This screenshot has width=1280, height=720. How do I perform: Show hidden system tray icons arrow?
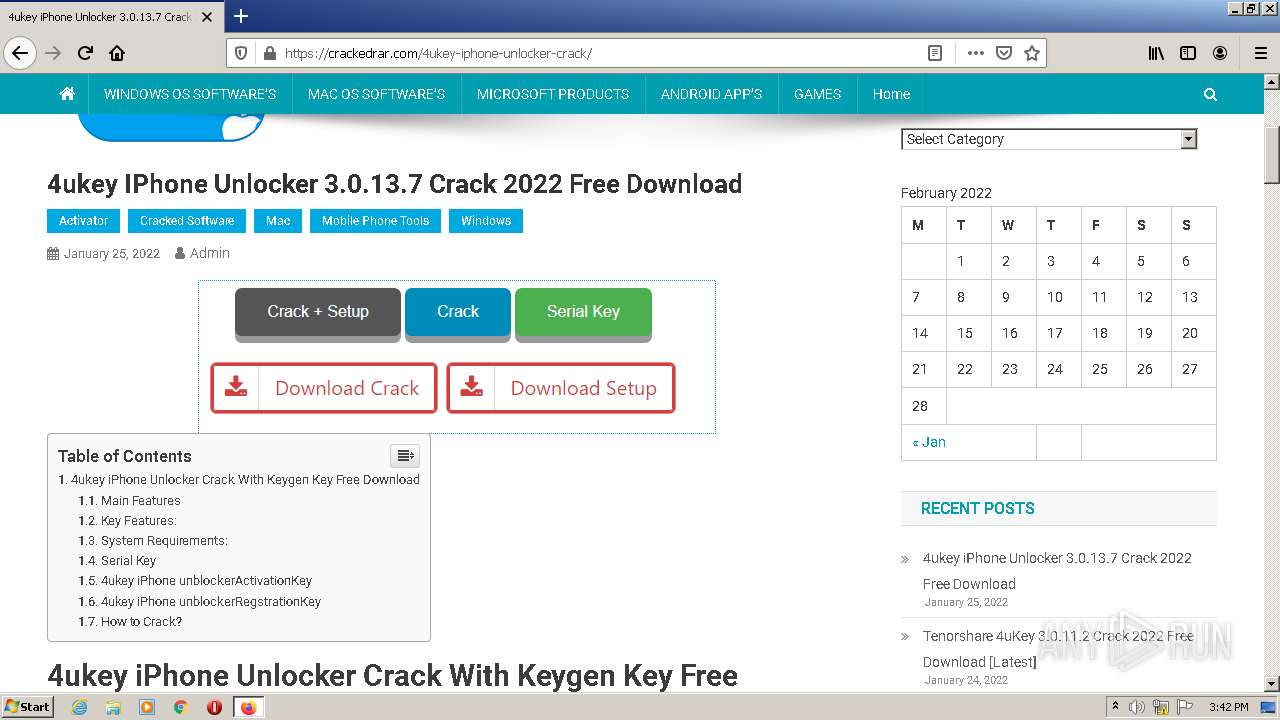[x=1115, y=707]
